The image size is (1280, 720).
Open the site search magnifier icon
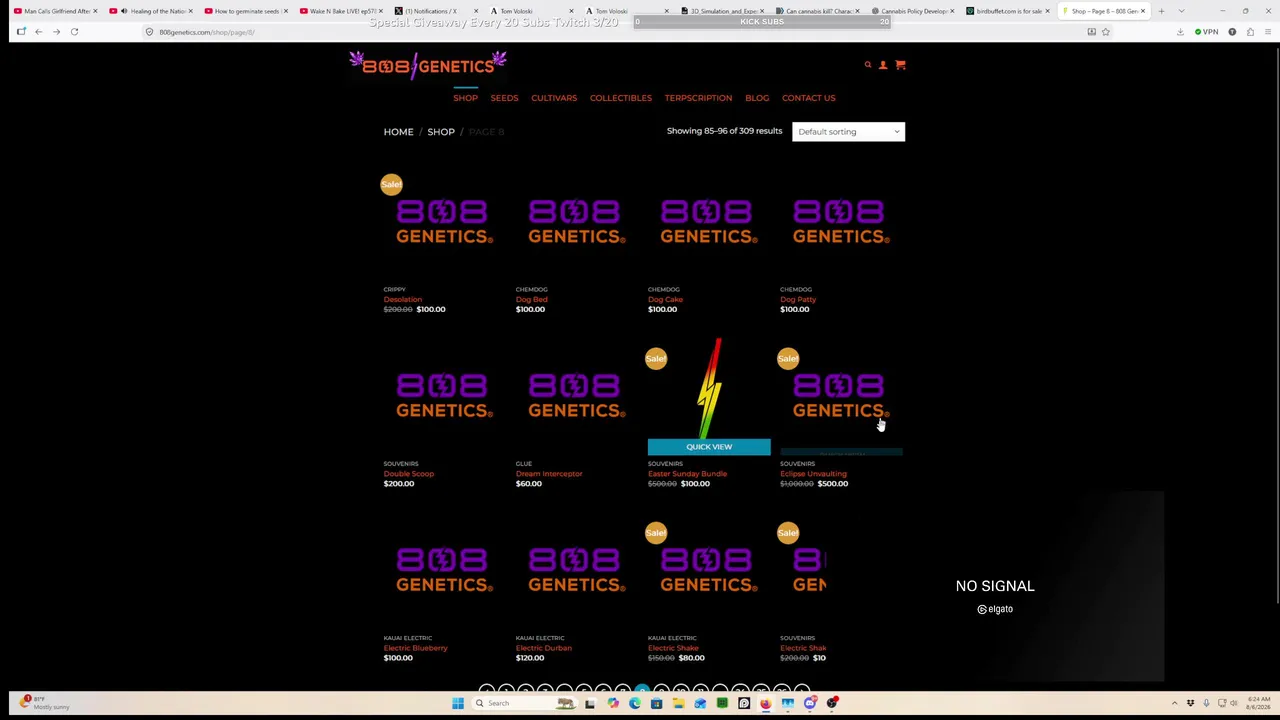[868, 65]
